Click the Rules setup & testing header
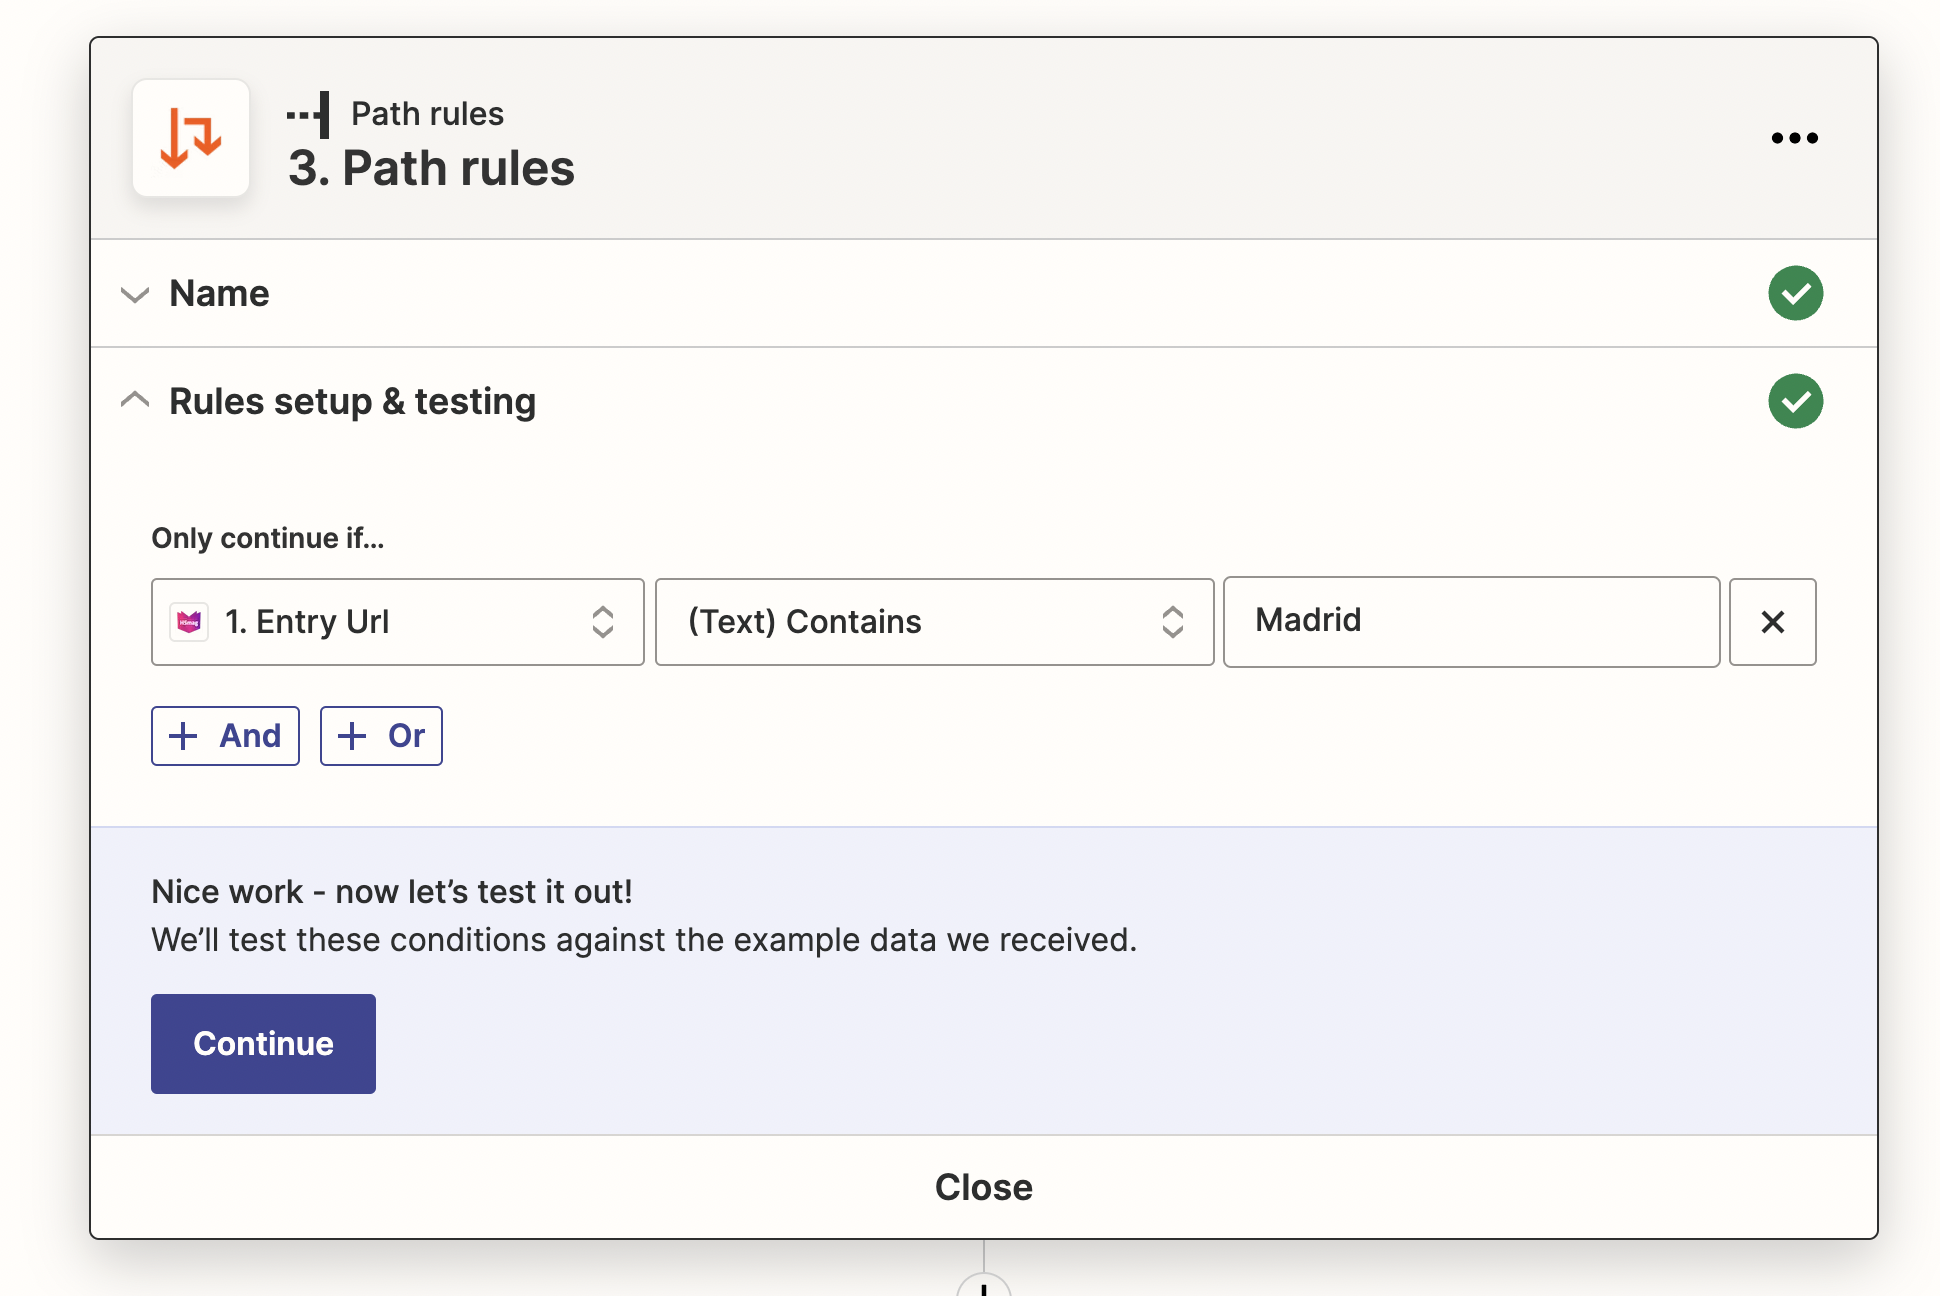The width and height of the screenshot is (1940, 1296). click(352, 401)
